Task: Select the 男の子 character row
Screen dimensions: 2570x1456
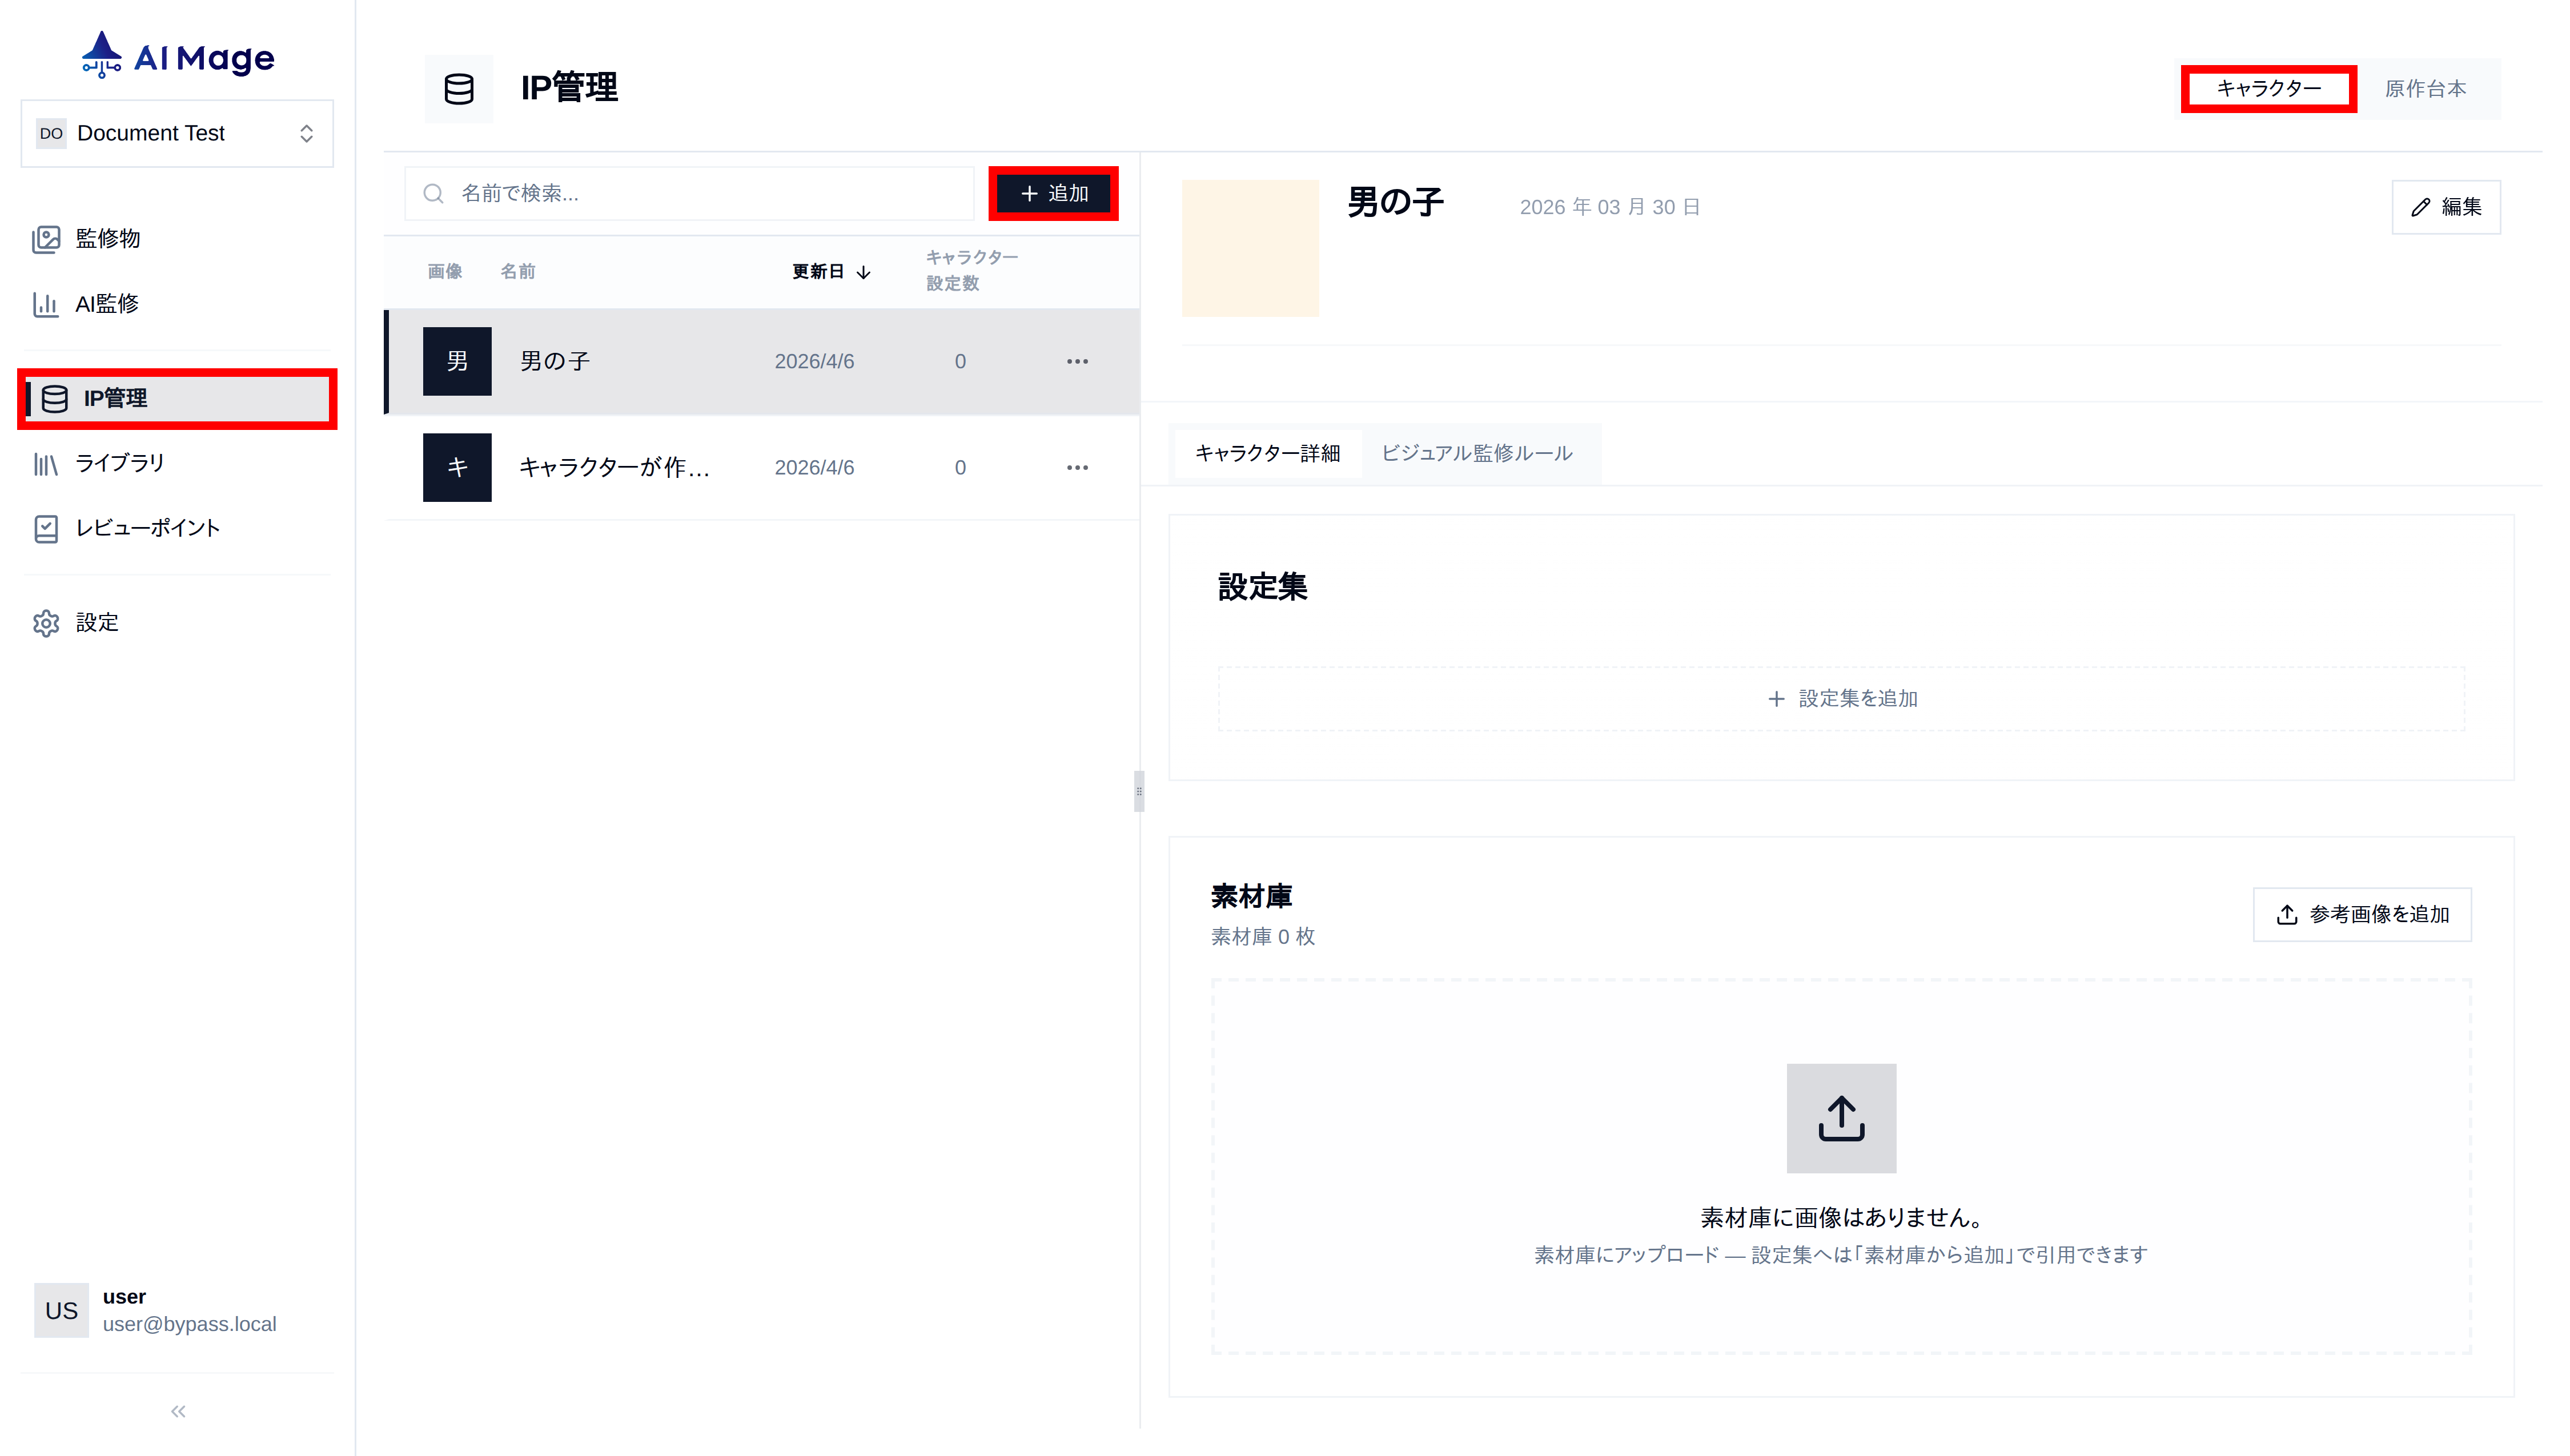Action: (763, 361)
